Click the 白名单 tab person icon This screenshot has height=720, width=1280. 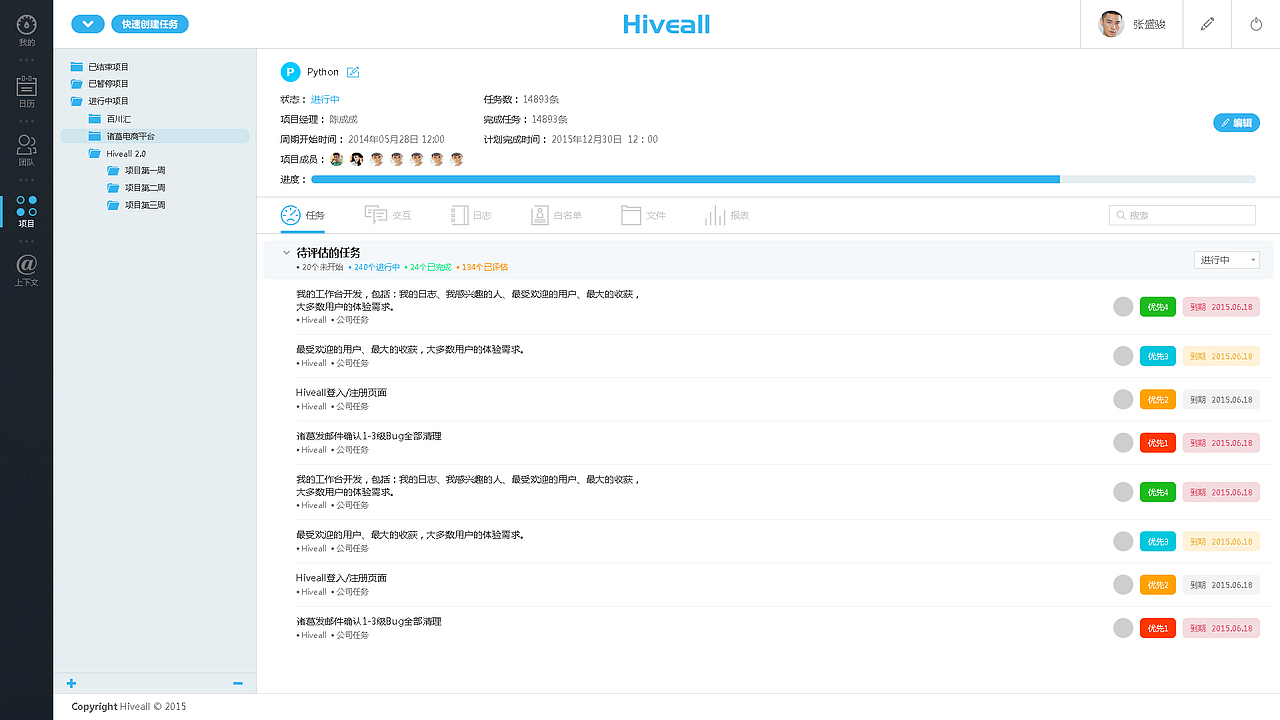tap(540, 215)
